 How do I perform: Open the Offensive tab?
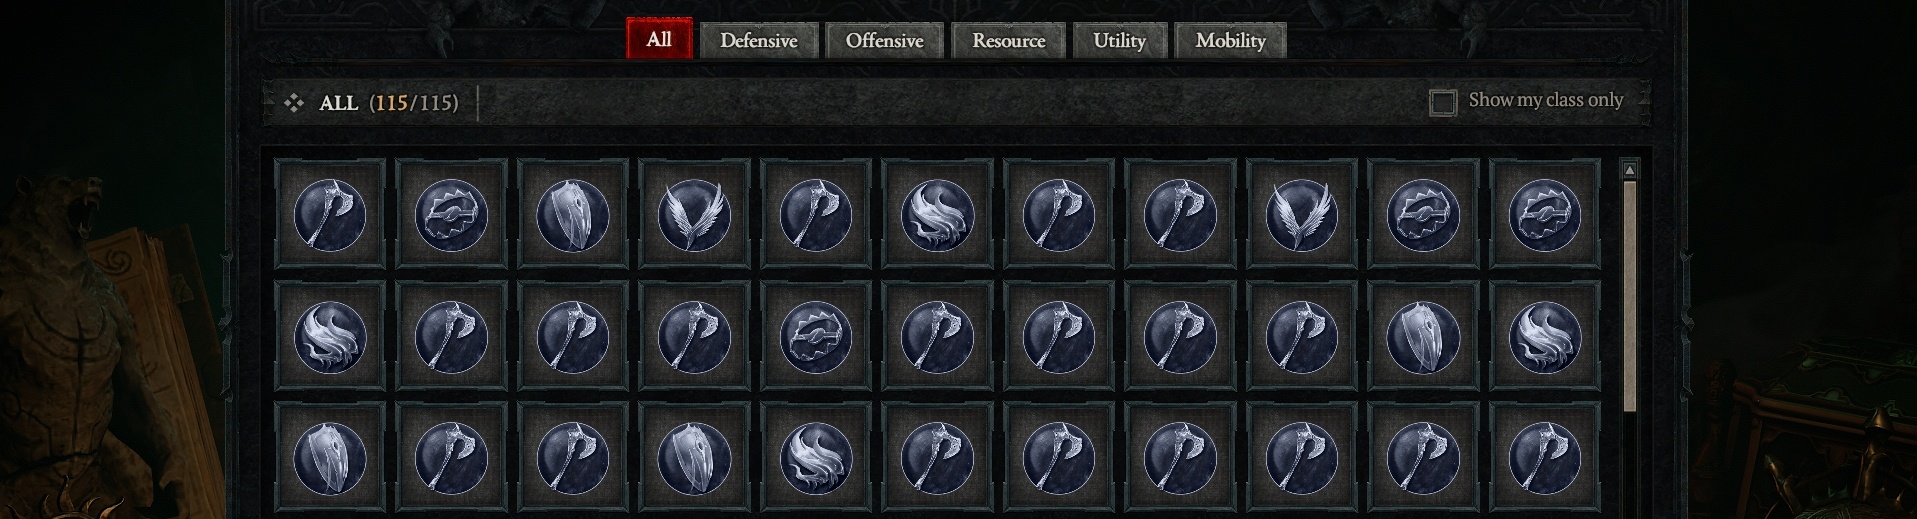click(884, 40)
